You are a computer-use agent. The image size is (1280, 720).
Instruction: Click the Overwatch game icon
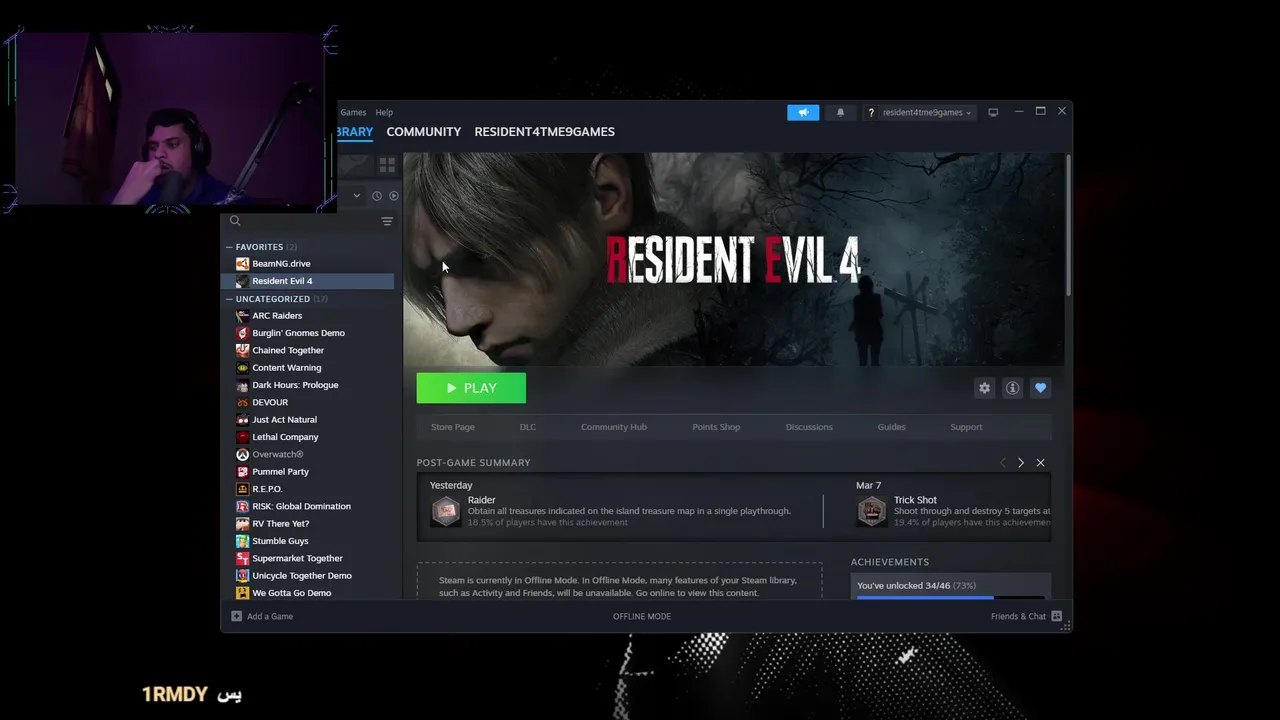tap(242, 454)
